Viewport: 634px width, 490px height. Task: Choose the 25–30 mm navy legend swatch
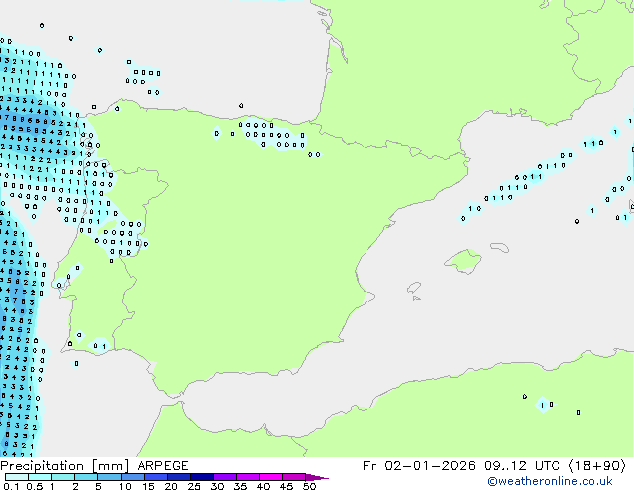coord(202,477)
